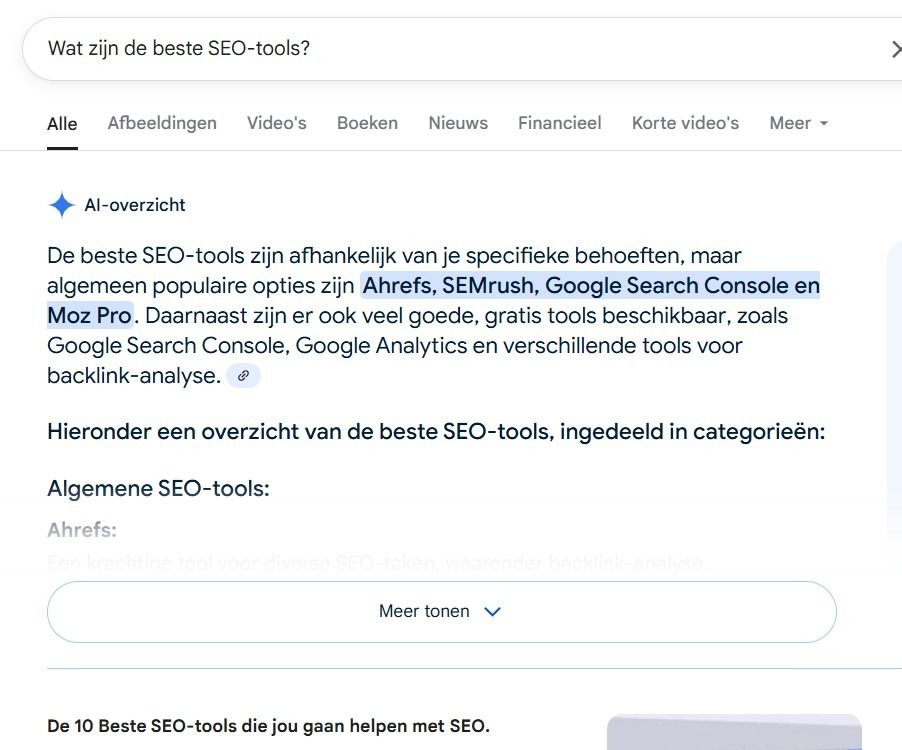The image size is (902, 750).
Task: Open the source link chip after backlink-analyse
Action: pos(243,376)
